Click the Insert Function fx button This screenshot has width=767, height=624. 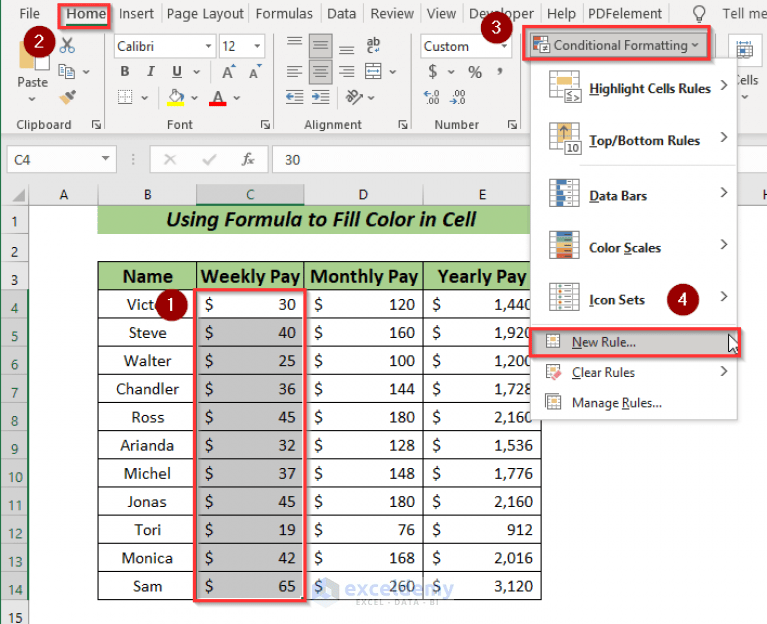(x=248, y=159)
